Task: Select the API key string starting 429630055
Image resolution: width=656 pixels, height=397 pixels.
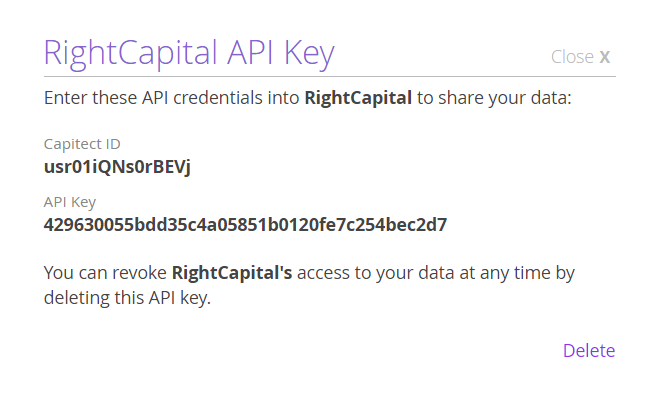Action: click(x=245, y=225)
